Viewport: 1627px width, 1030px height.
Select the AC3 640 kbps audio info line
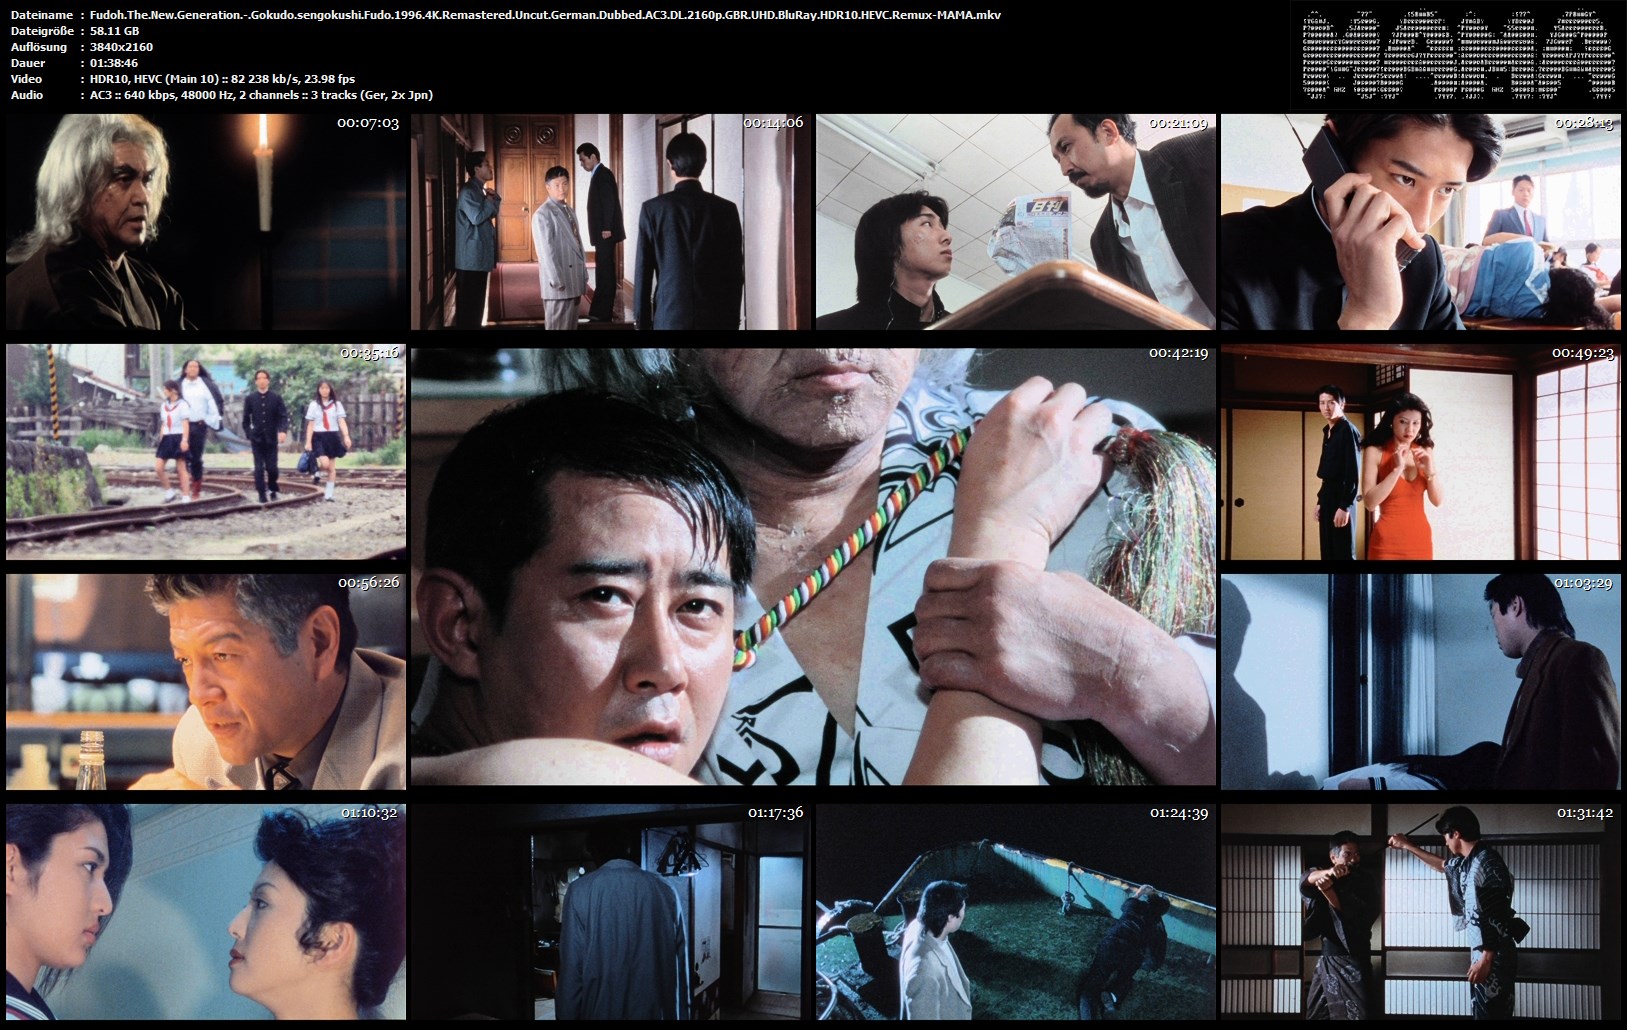(261, 95)
